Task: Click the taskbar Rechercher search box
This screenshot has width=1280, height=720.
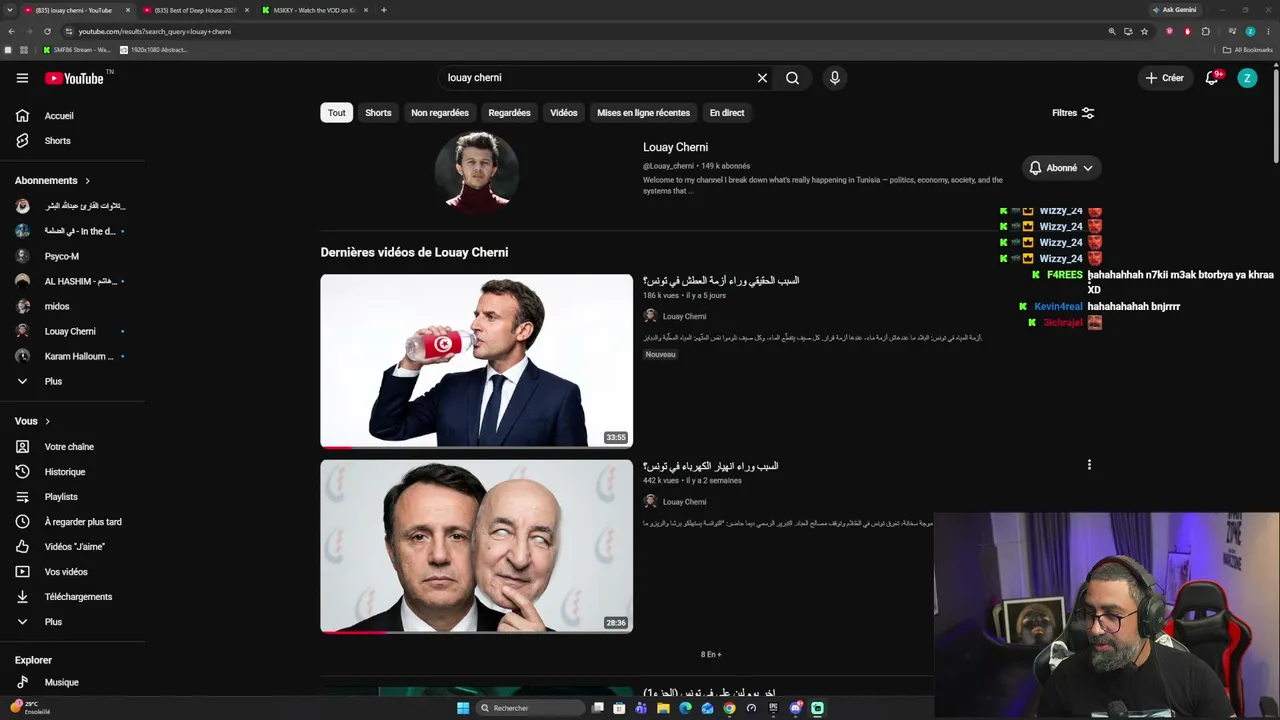Action: 528,708
